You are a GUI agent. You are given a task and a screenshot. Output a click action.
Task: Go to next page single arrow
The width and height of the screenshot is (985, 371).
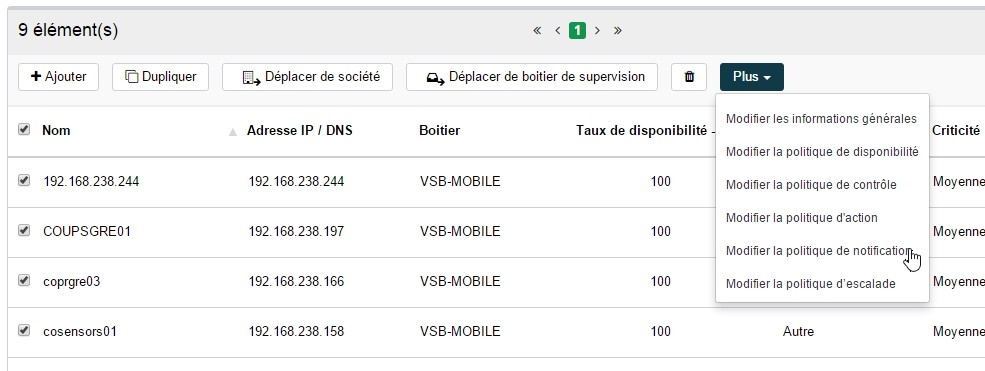pyautogui.click(x=597, y=30)
